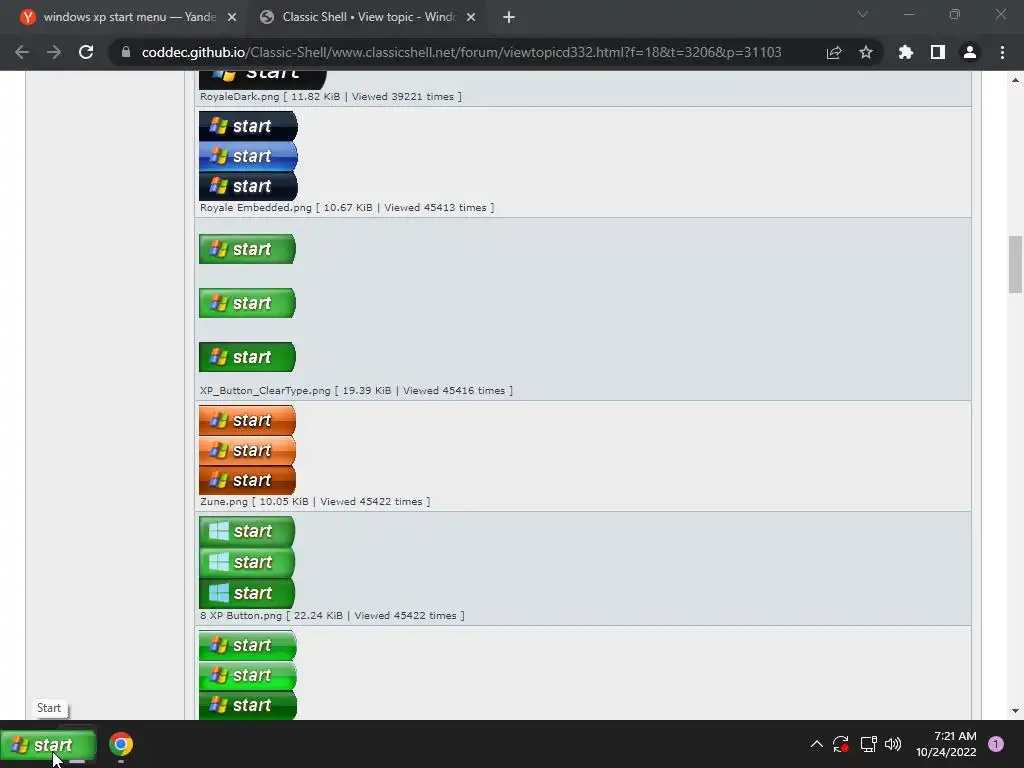
Task: Click the scrollbar down arrow
Action: click(1015, 711)
